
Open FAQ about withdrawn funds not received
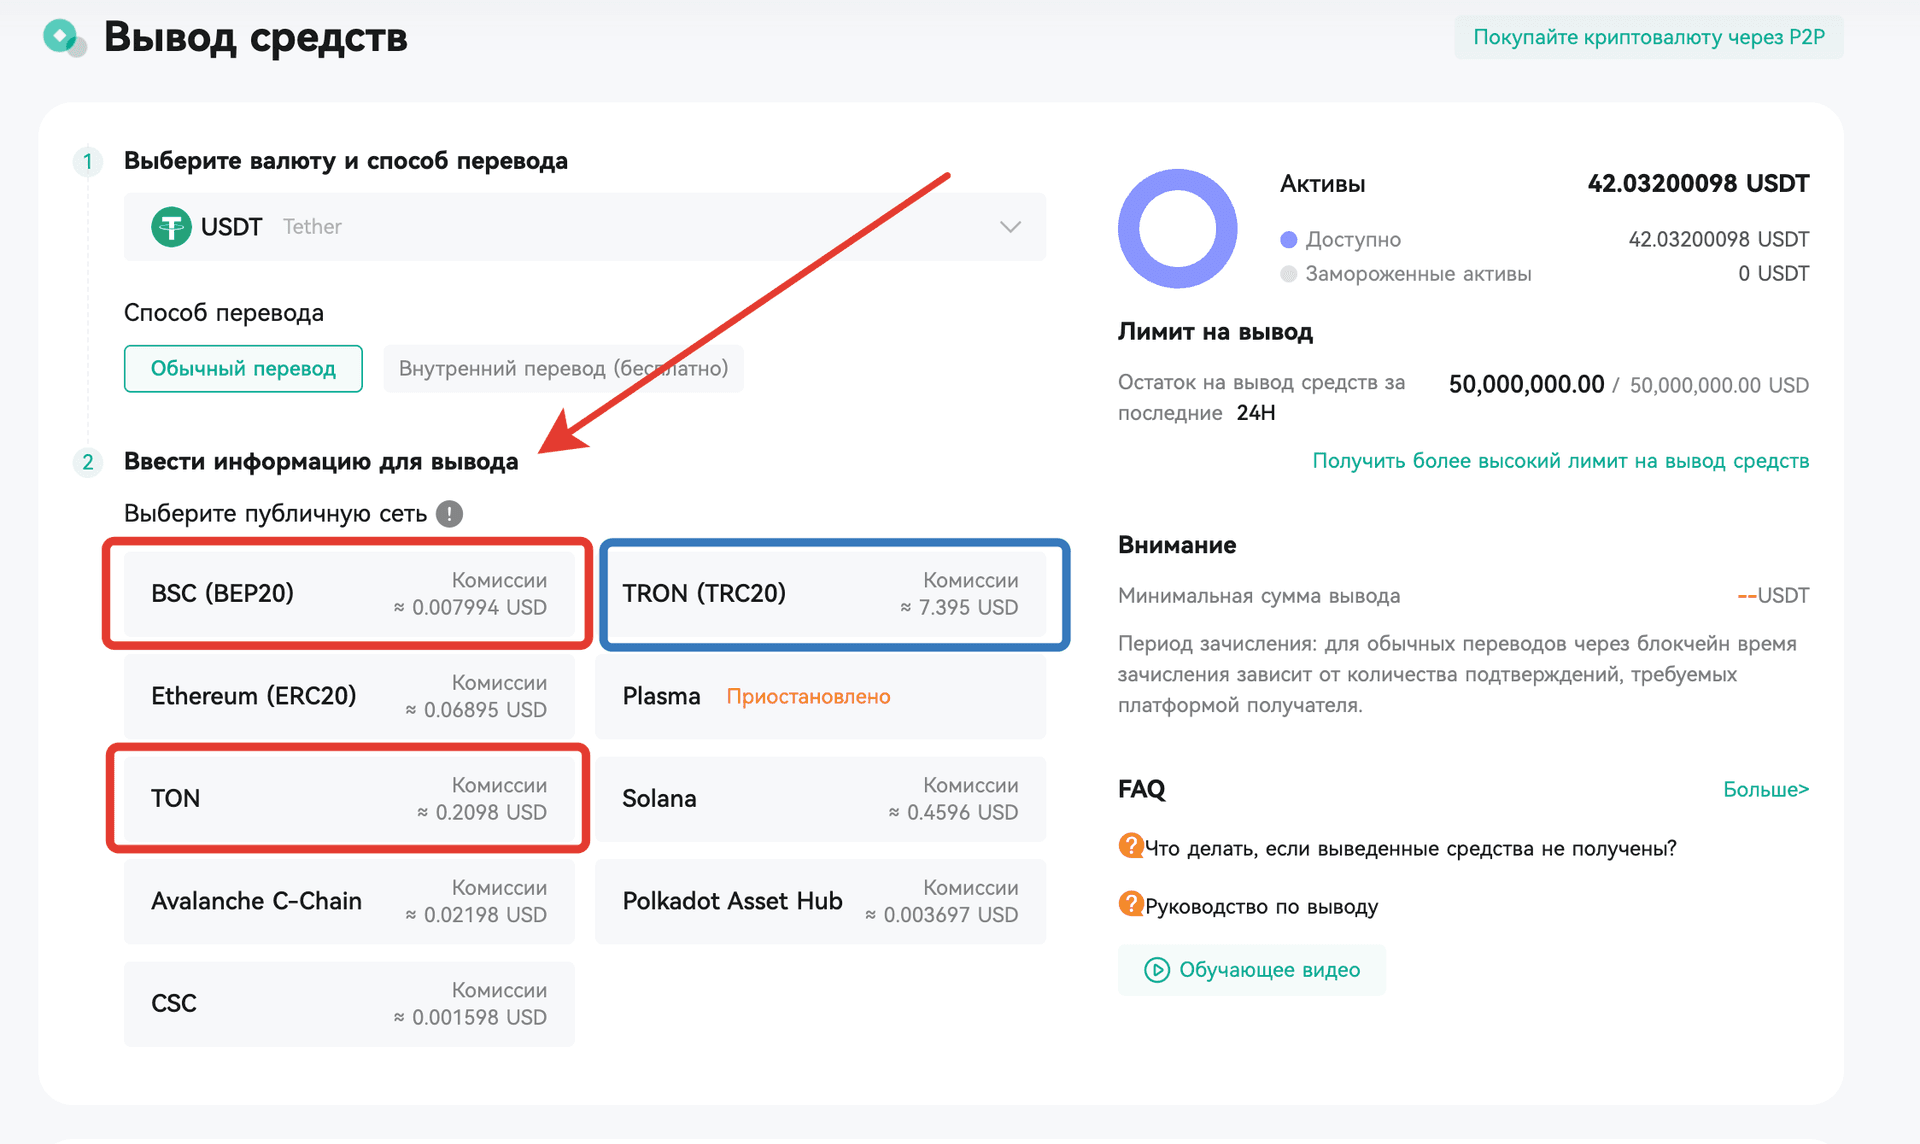(x=1410, y=848)
